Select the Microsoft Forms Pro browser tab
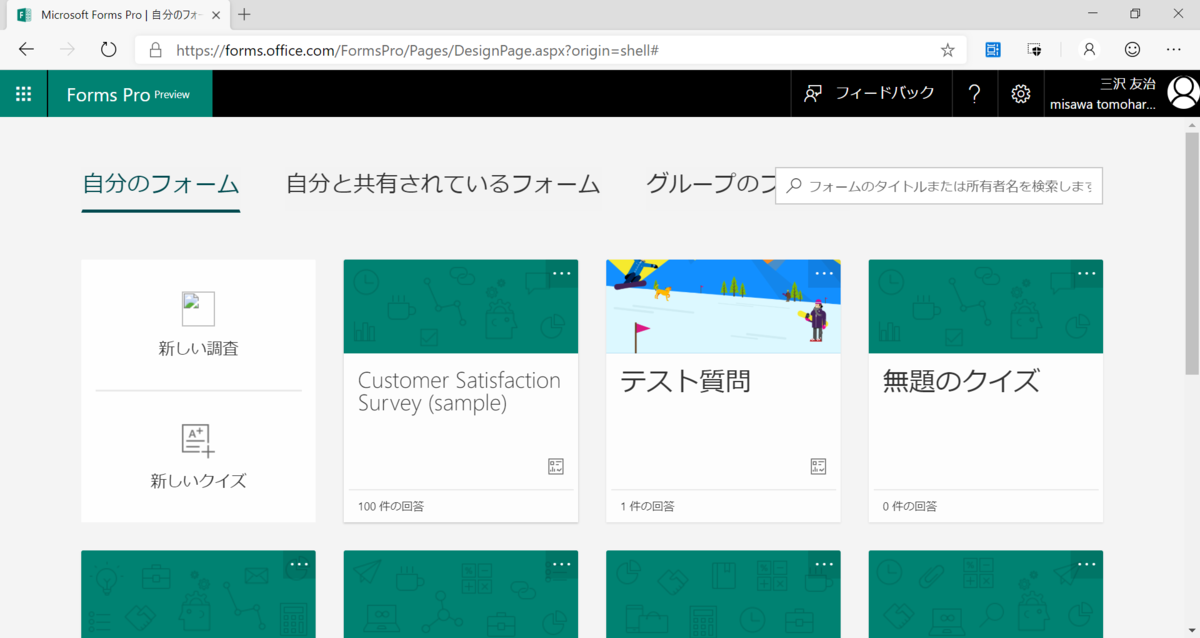The width and height of the screenshot is (1200, 638). pyautogui.click(x=118, y=15)
